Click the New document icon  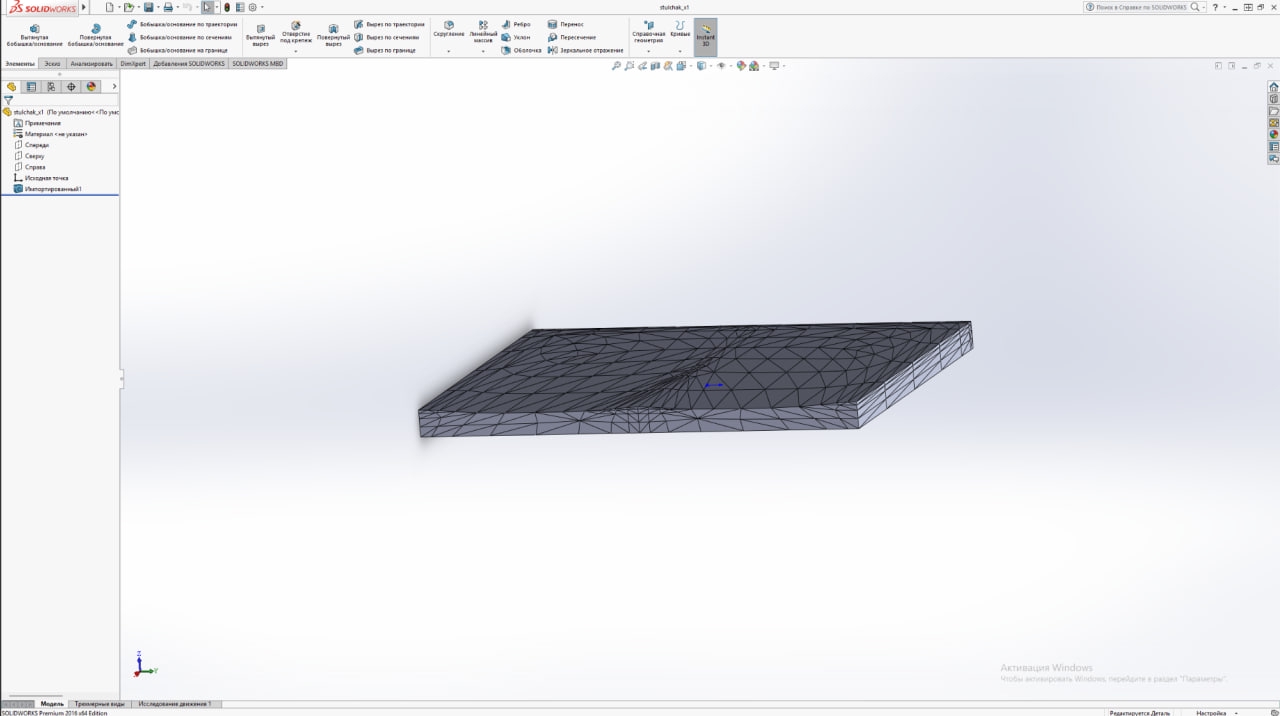(109, 7)
